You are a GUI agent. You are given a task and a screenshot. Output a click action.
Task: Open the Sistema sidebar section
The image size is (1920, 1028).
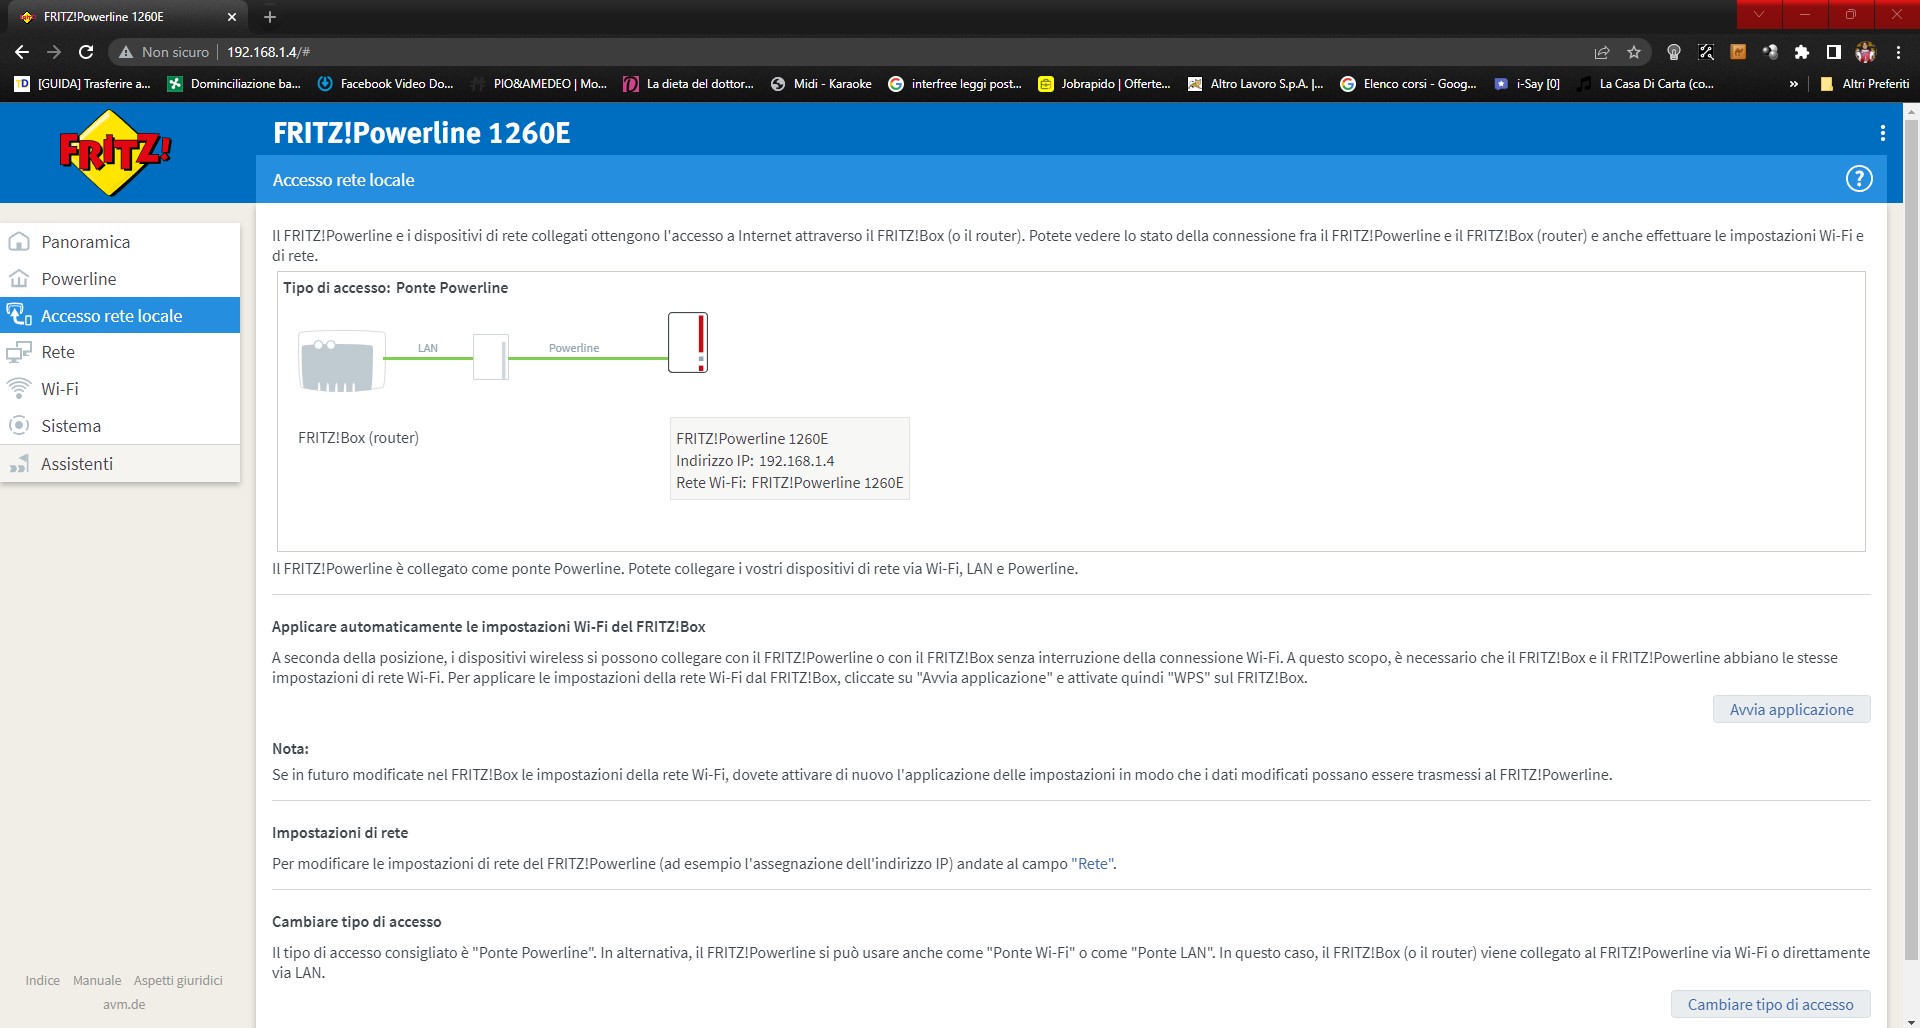(x=120, y=426)
